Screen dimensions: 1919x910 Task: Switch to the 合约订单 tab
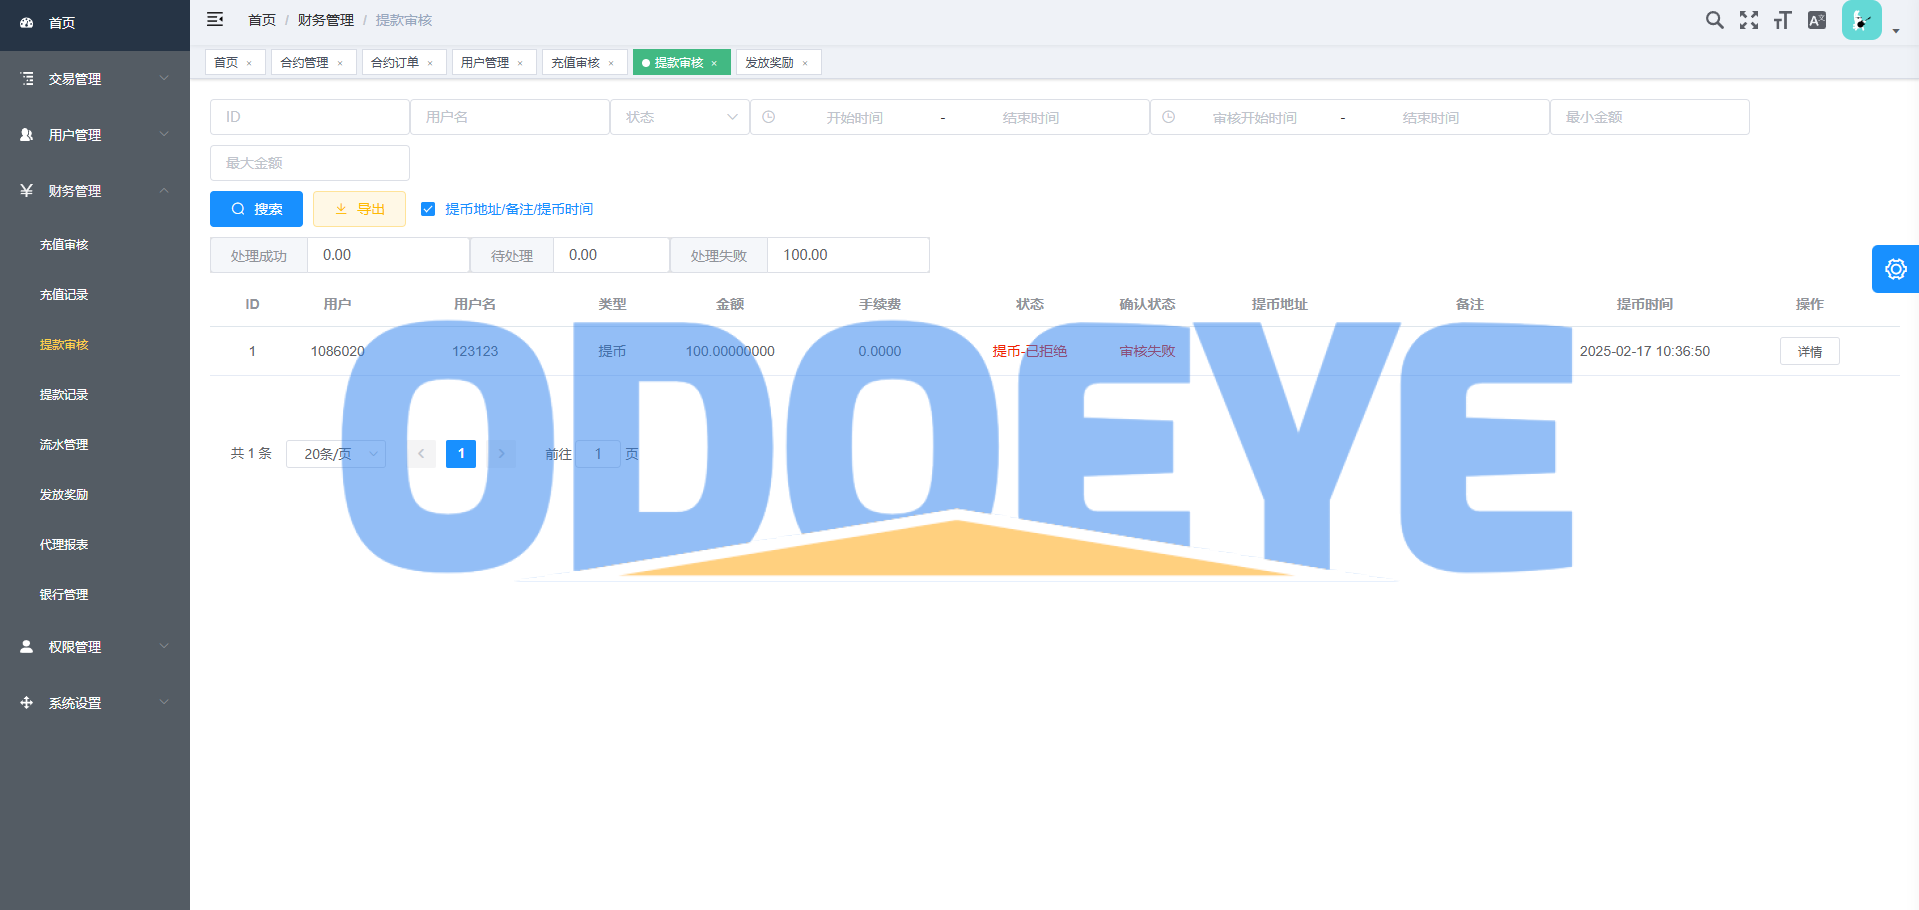click(x=395, y=63)
